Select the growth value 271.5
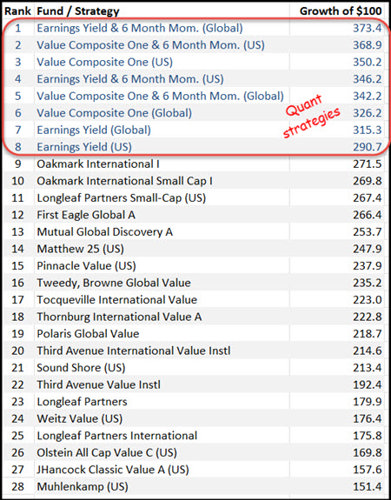This screenshot has height=500, width=391. [367, 164]
